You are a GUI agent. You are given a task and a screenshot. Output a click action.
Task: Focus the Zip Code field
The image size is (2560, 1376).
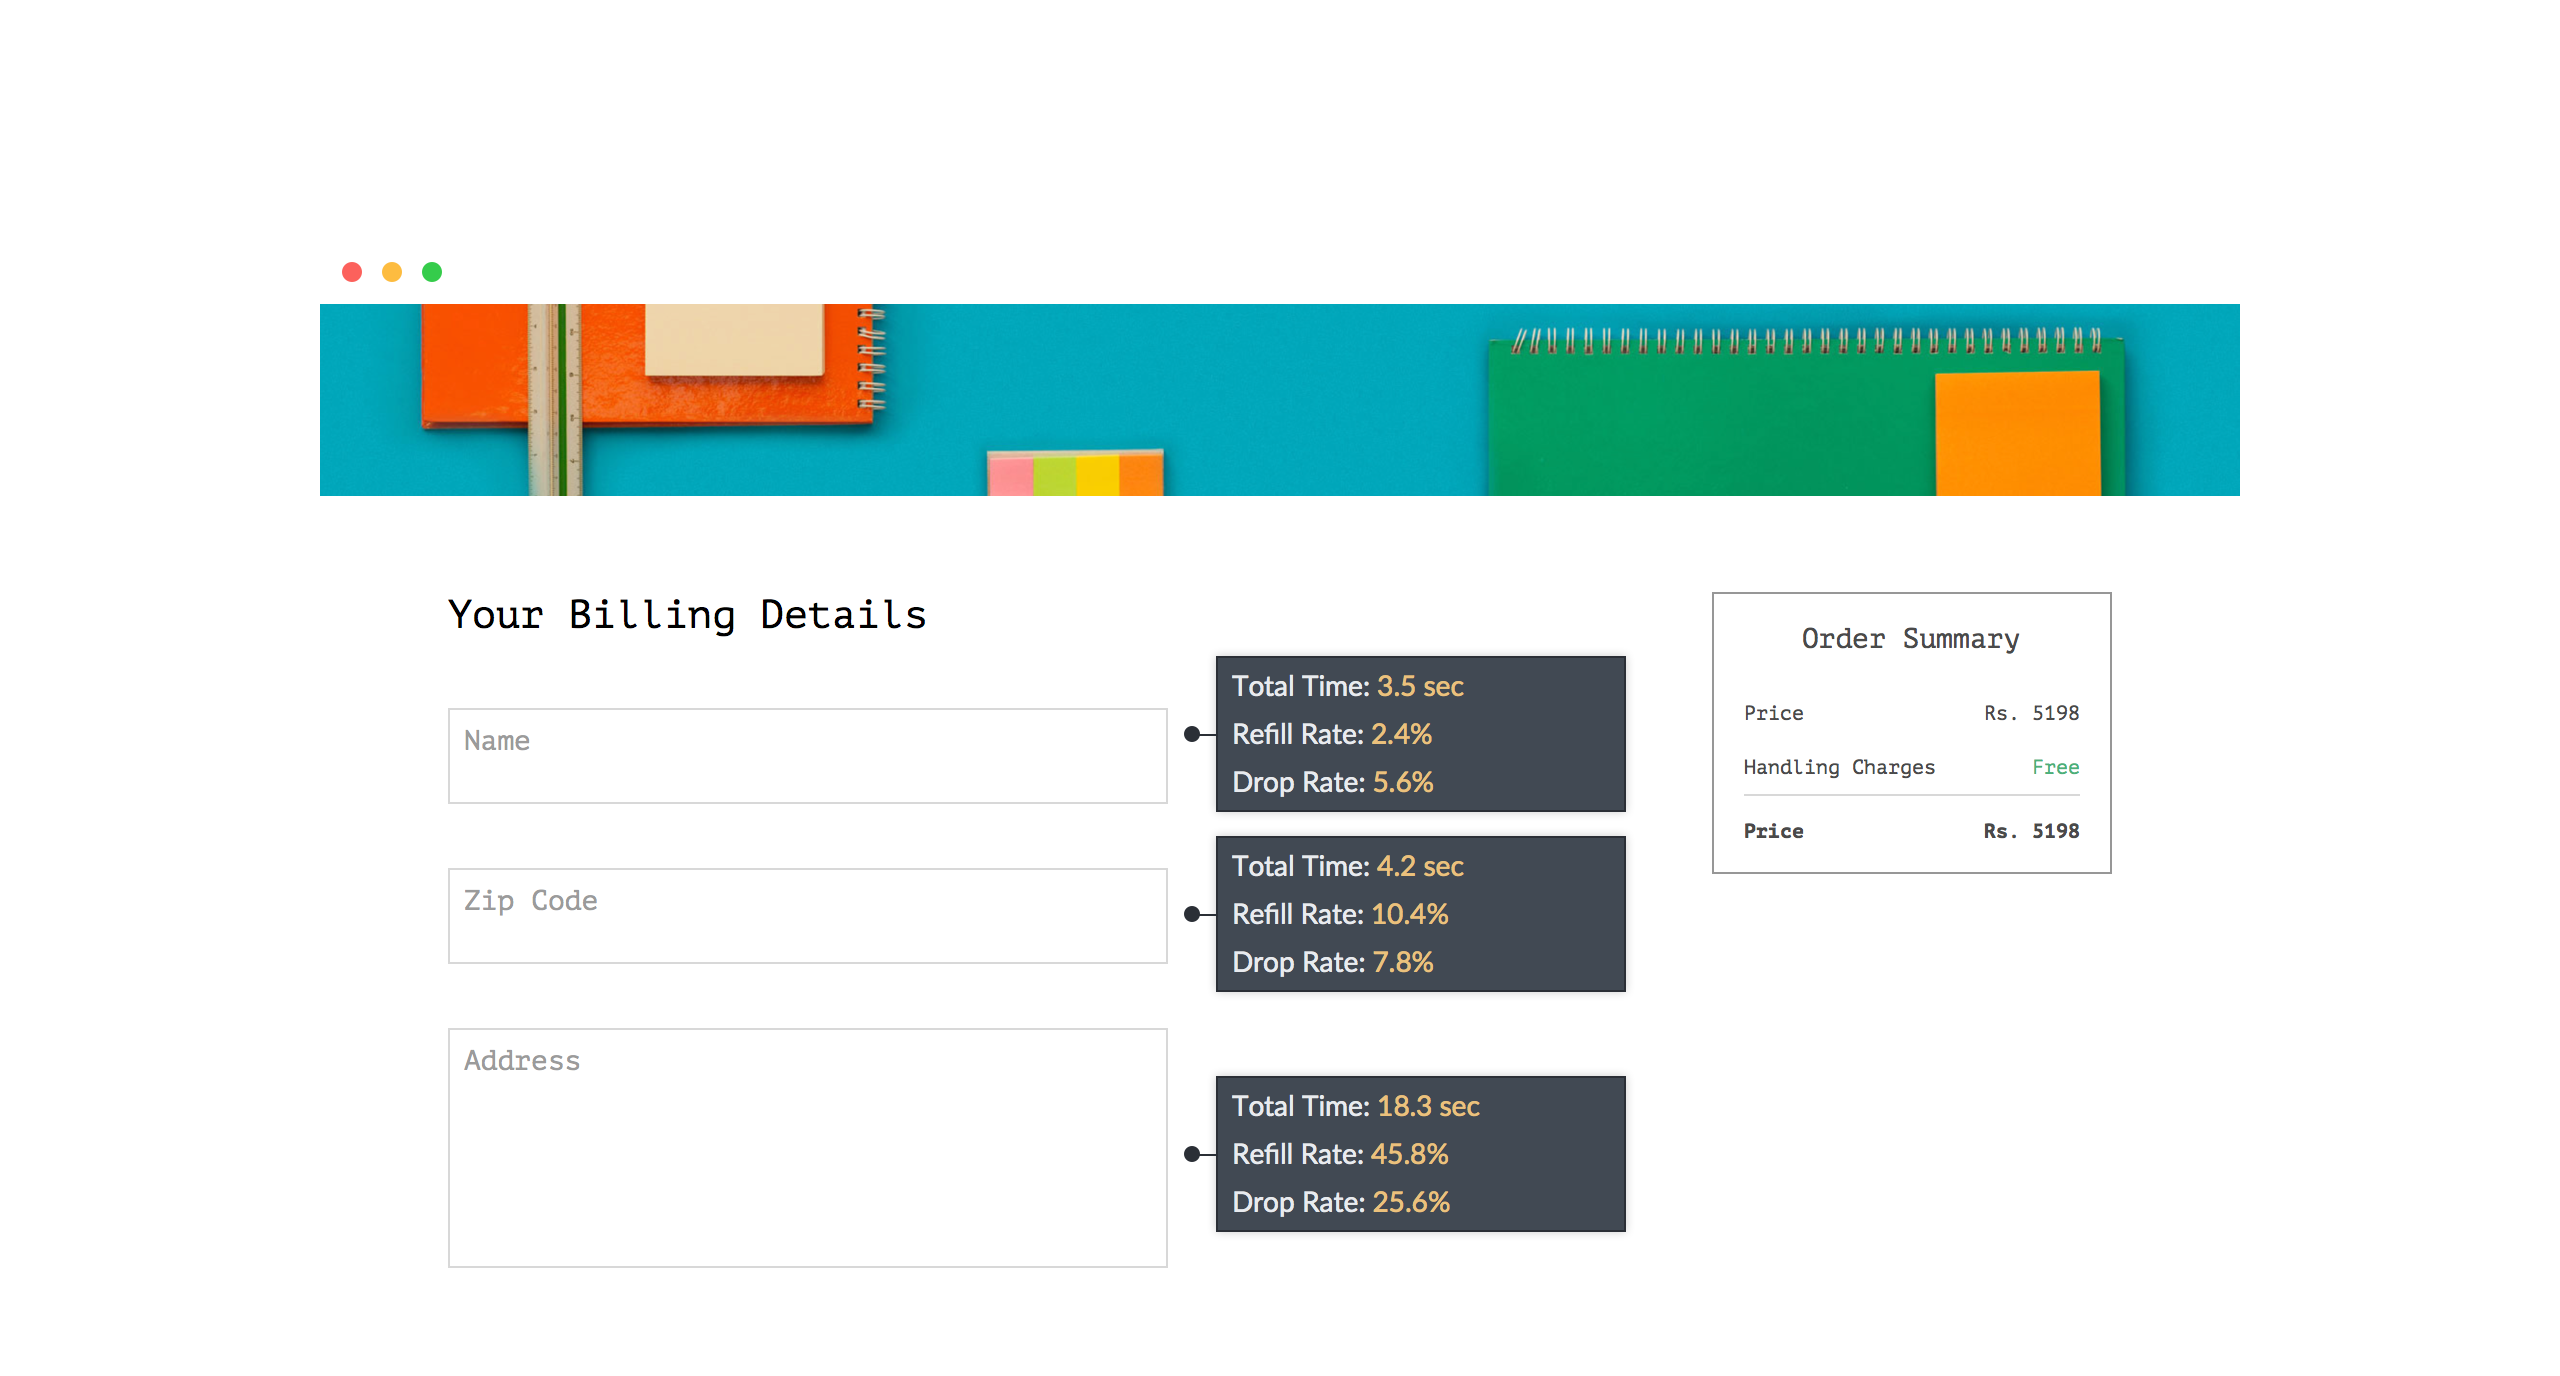[807, 915]
